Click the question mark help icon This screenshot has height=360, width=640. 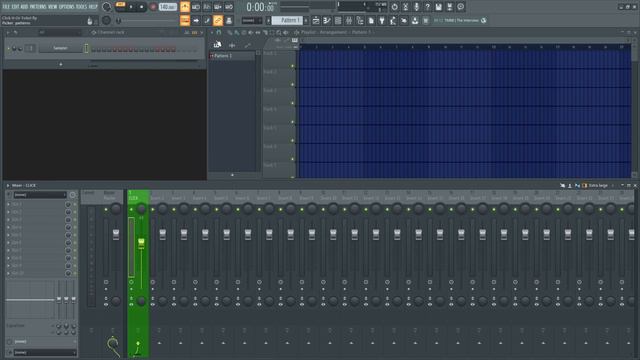(x=427, y=7)
